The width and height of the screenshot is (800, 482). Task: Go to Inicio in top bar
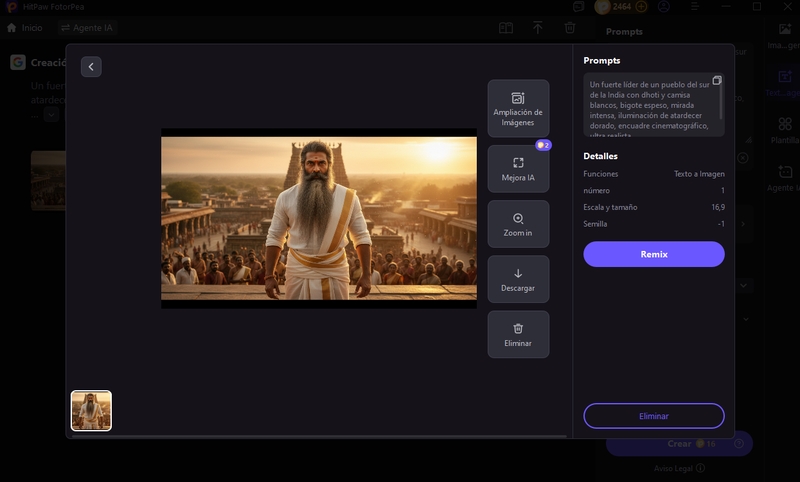coord(24,28)
